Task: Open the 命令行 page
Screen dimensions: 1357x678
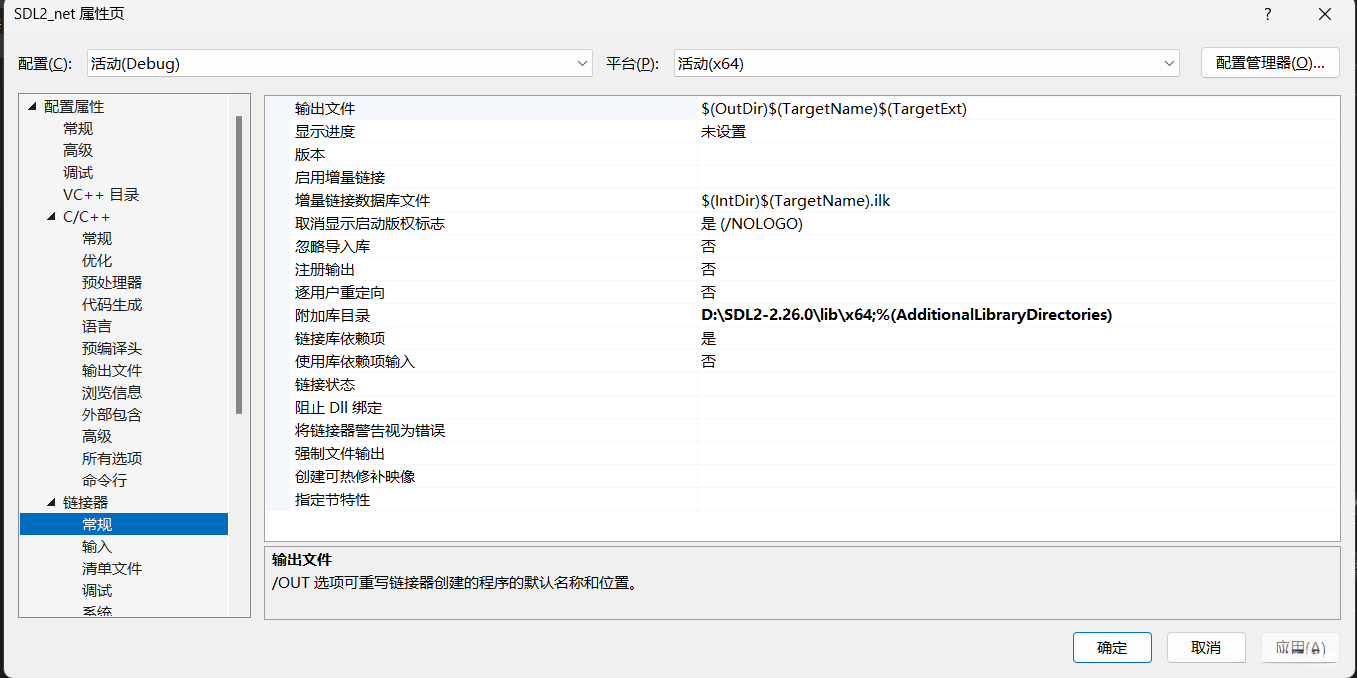Action: [104, 480]
